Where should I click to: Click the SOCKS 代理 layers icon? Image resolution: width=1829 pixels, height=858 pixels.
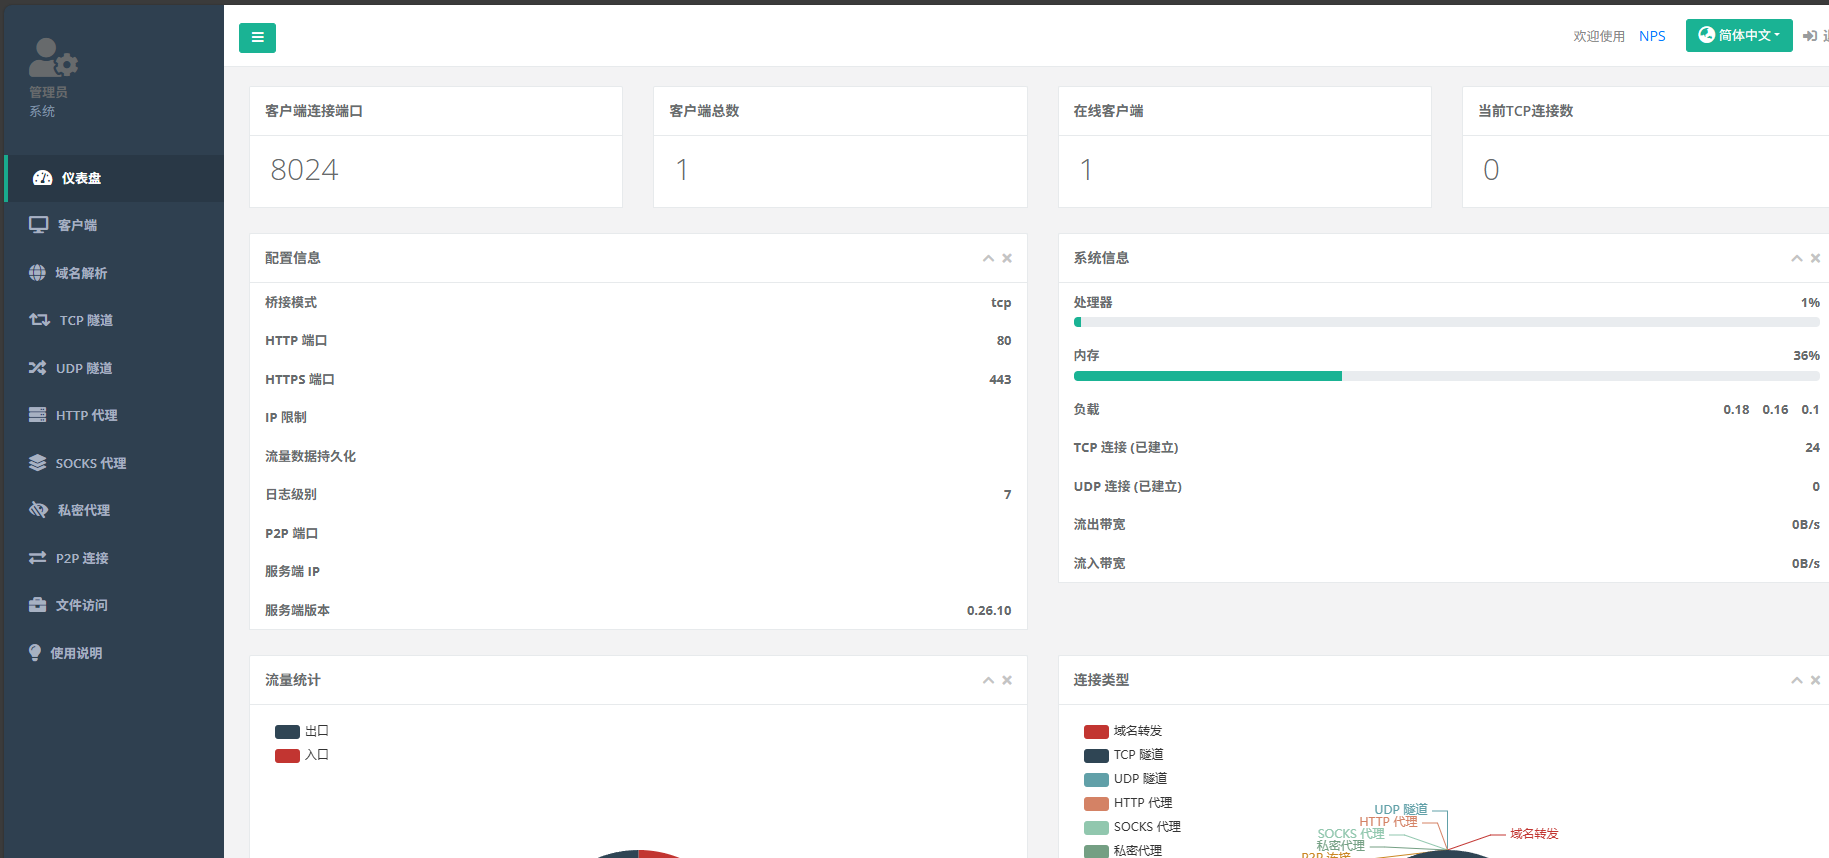pyautogui.click(x=37, y=463)
